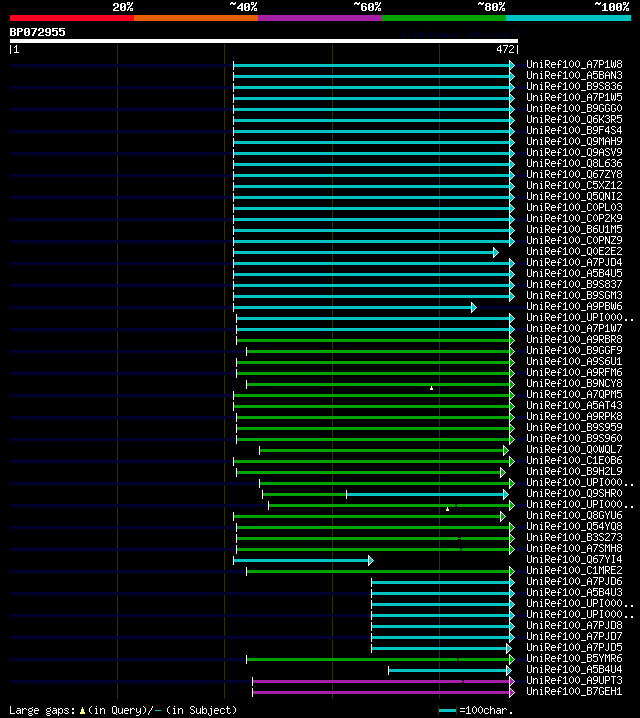Click the purple alignment bar for UniRef100_A9UPT3
Viewport: 640px width, 718px height.
coord(381,681)
